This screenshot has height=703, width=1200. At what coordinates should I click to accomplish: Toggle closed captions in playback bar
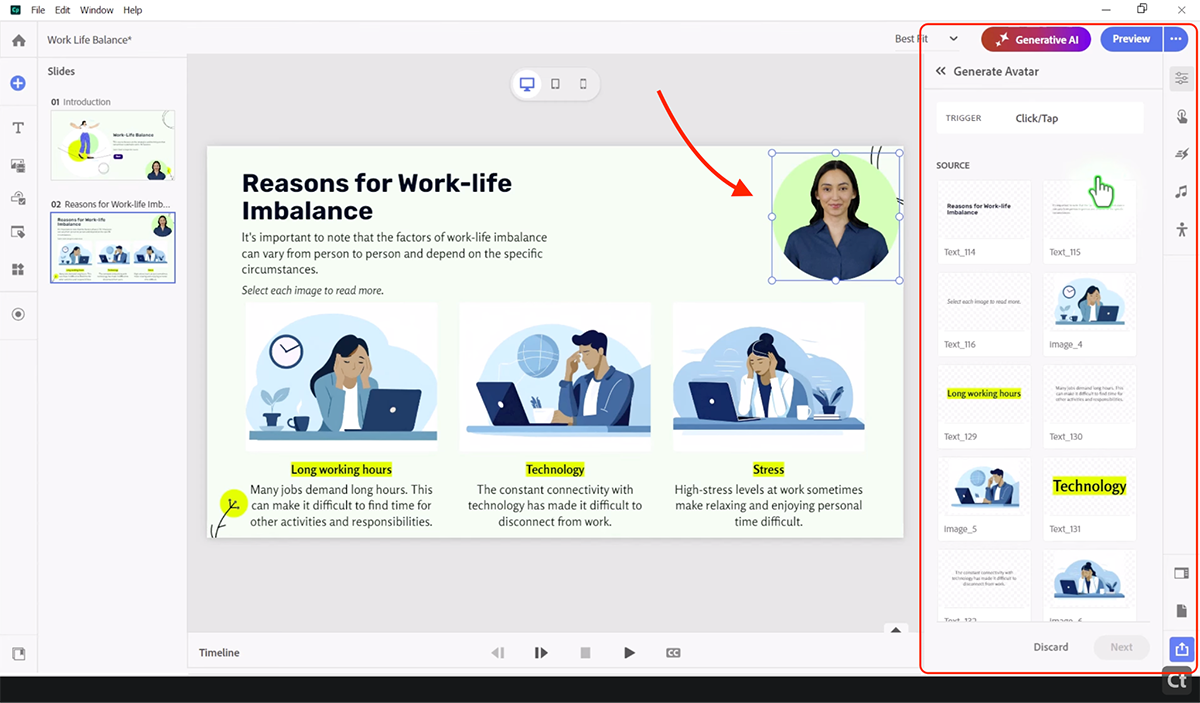point(673,652)
